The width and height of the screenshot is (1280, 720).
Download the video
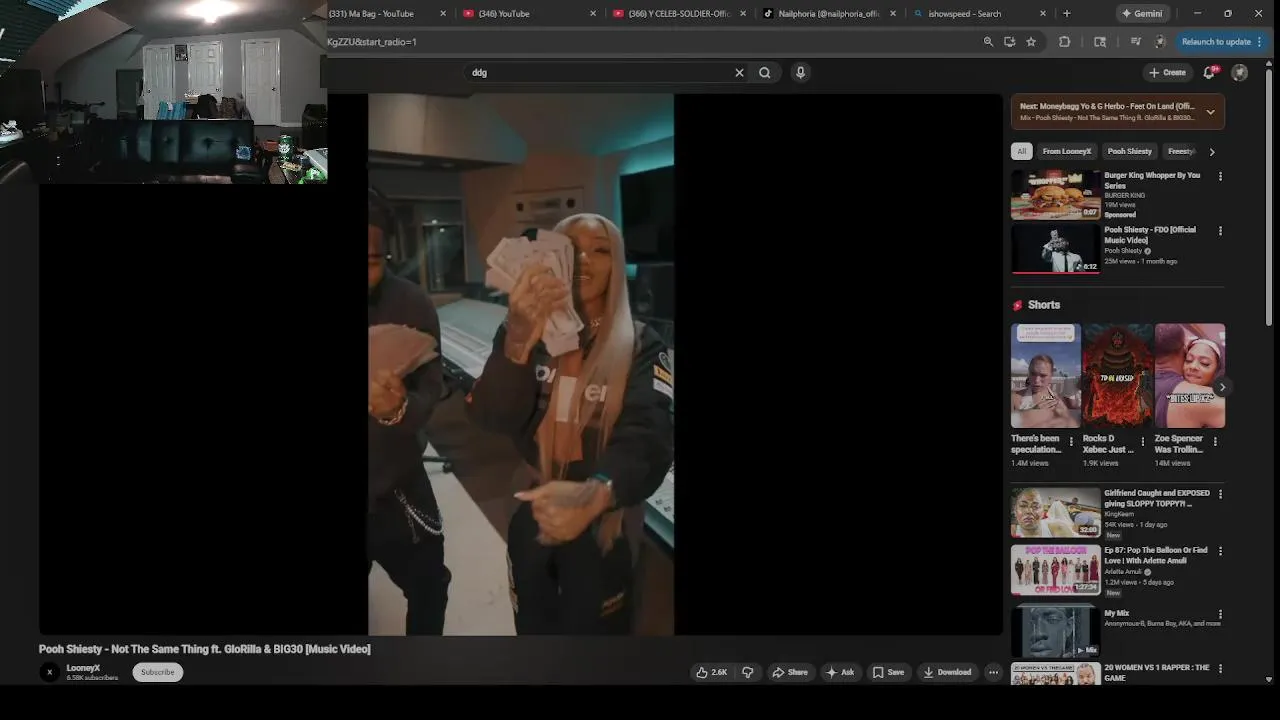pyautogui.click(x=947, y=672)
